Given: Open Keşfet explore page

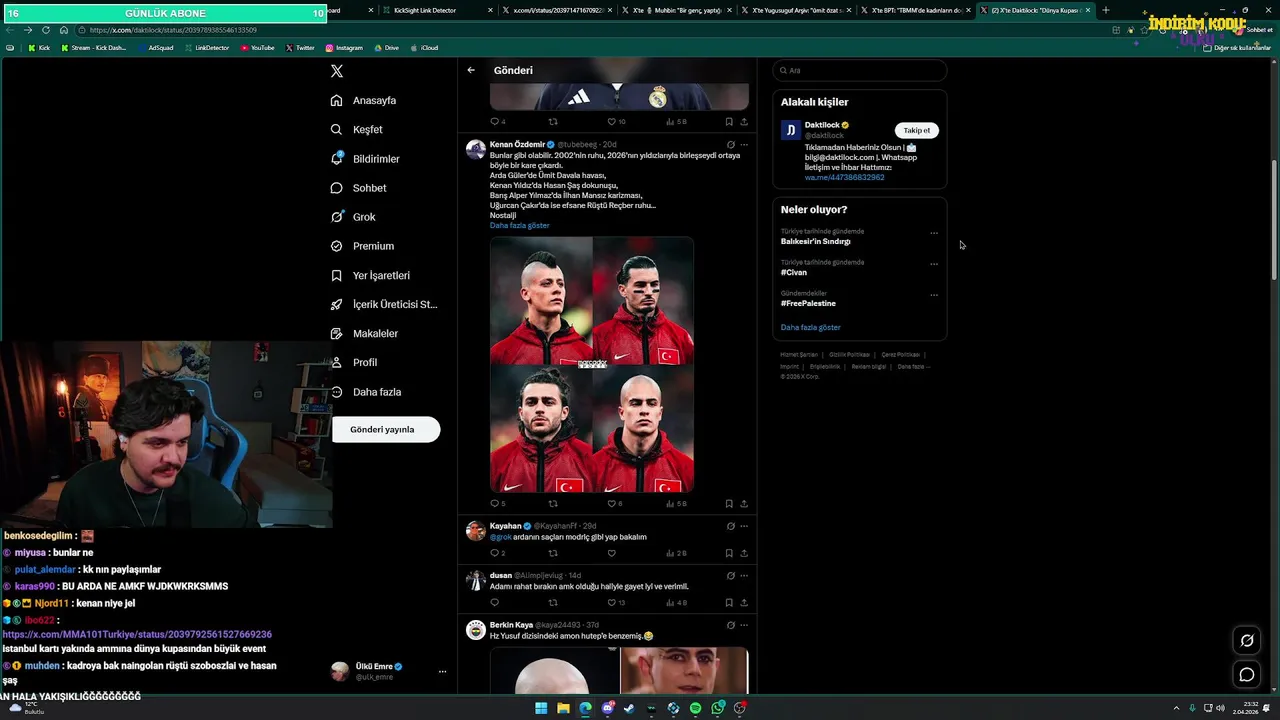Looking at the screenshot, I should coord(357,130).
